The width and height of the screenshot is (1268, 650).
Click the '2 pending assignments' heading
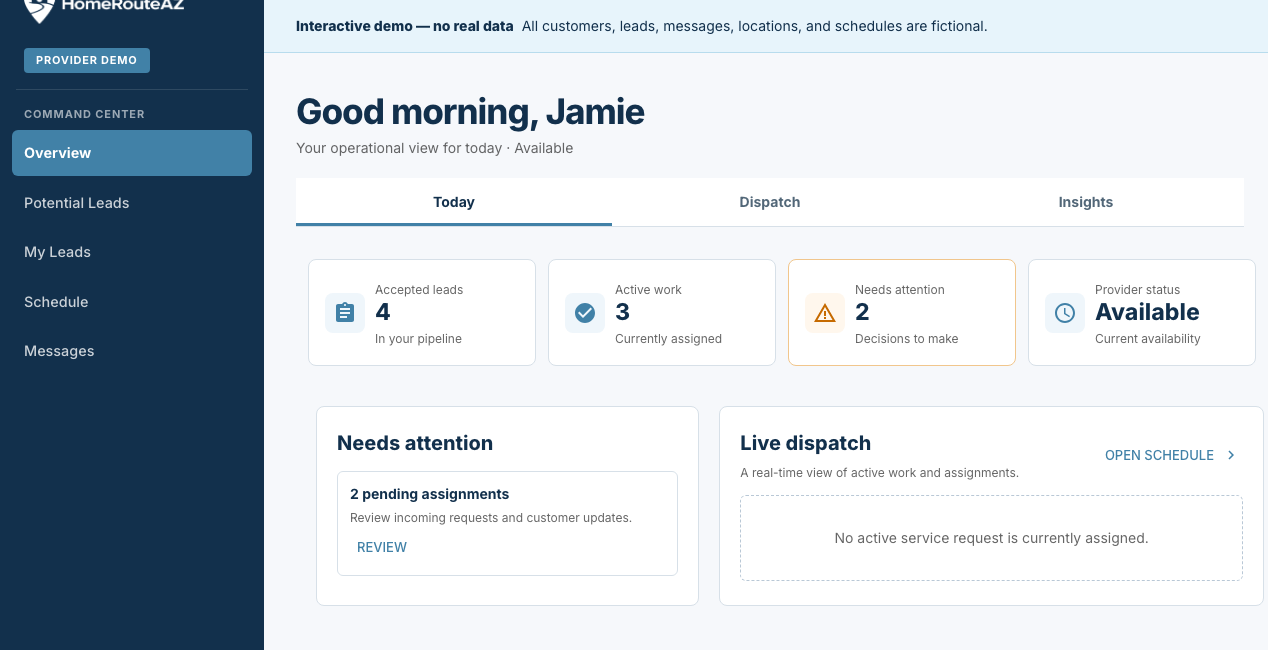(429, 494)
